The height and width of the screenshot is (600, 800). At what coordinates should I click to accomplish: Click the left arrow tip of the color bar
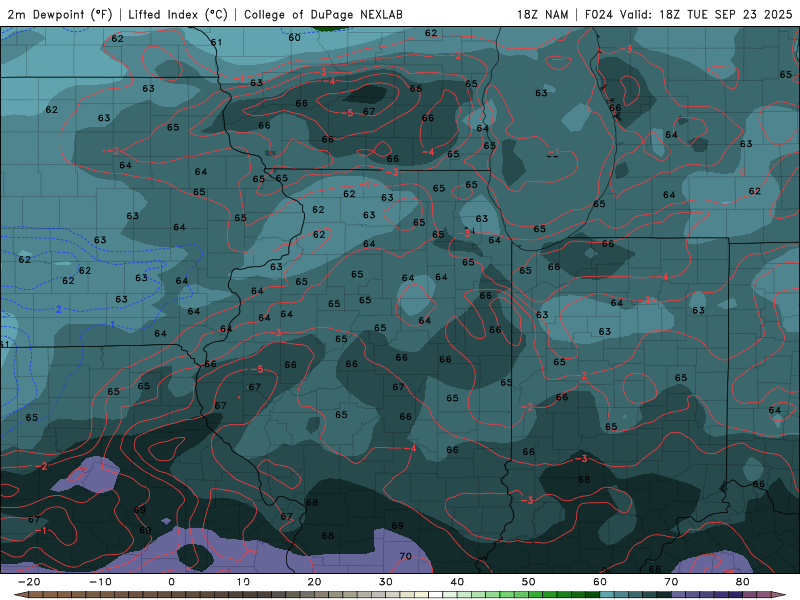click(19, 594)
